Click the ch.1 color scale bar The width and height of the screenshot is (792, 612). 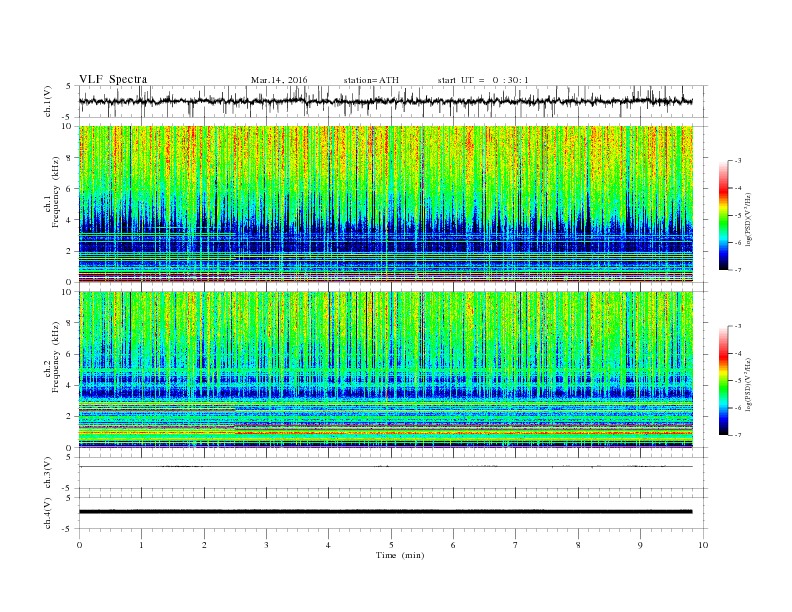(x=723, y=215)
